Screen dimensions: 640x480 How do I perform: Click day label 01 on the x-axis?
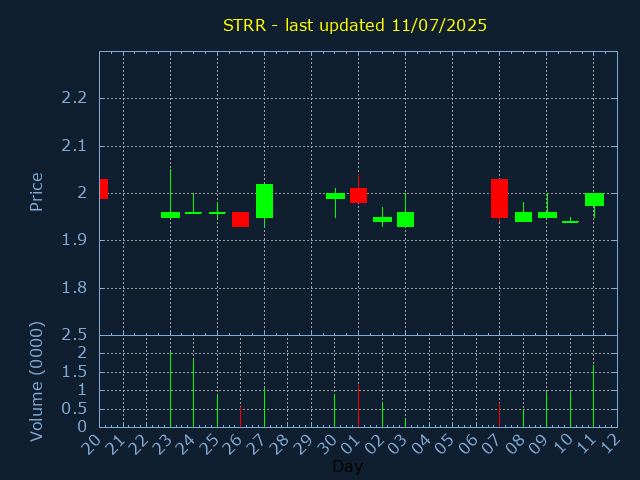(x=350, y=444)
